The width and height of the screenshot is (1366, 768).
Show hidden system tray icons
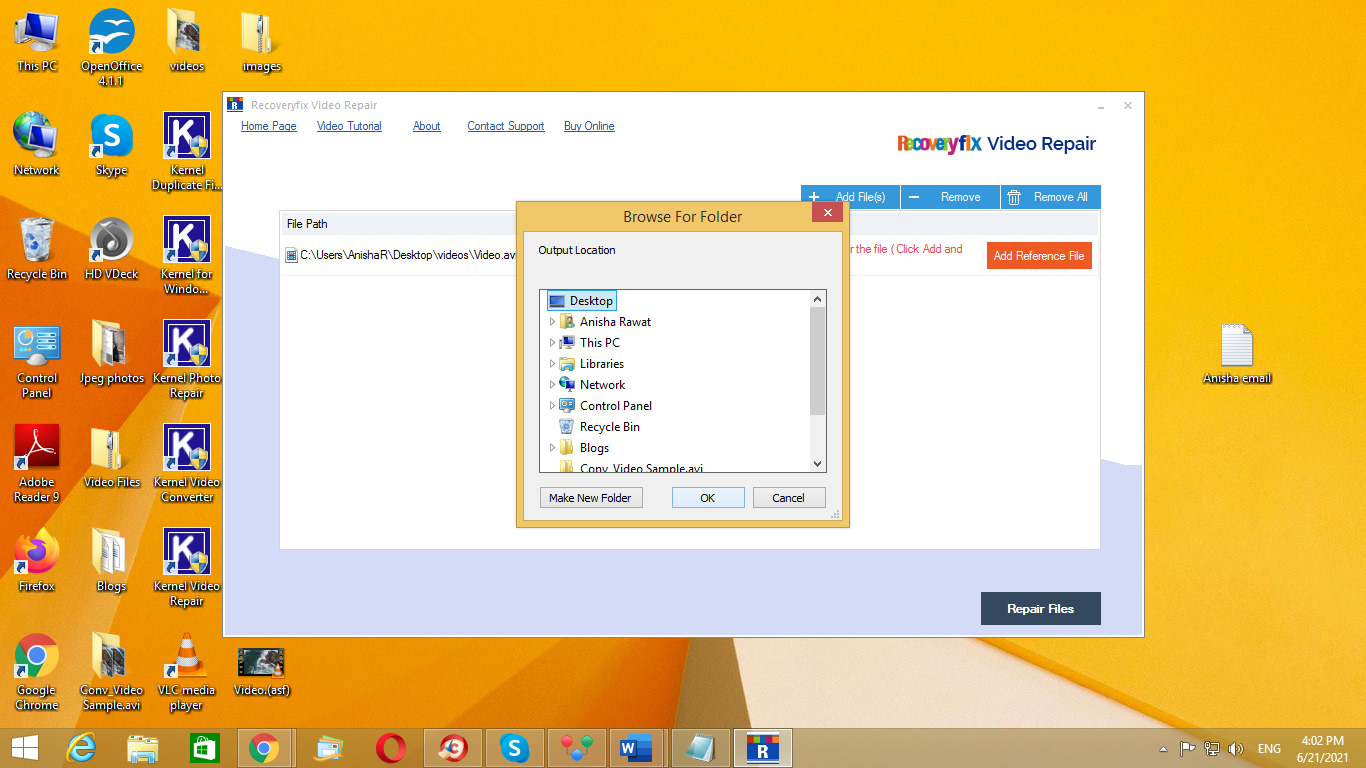[1163, 748]
